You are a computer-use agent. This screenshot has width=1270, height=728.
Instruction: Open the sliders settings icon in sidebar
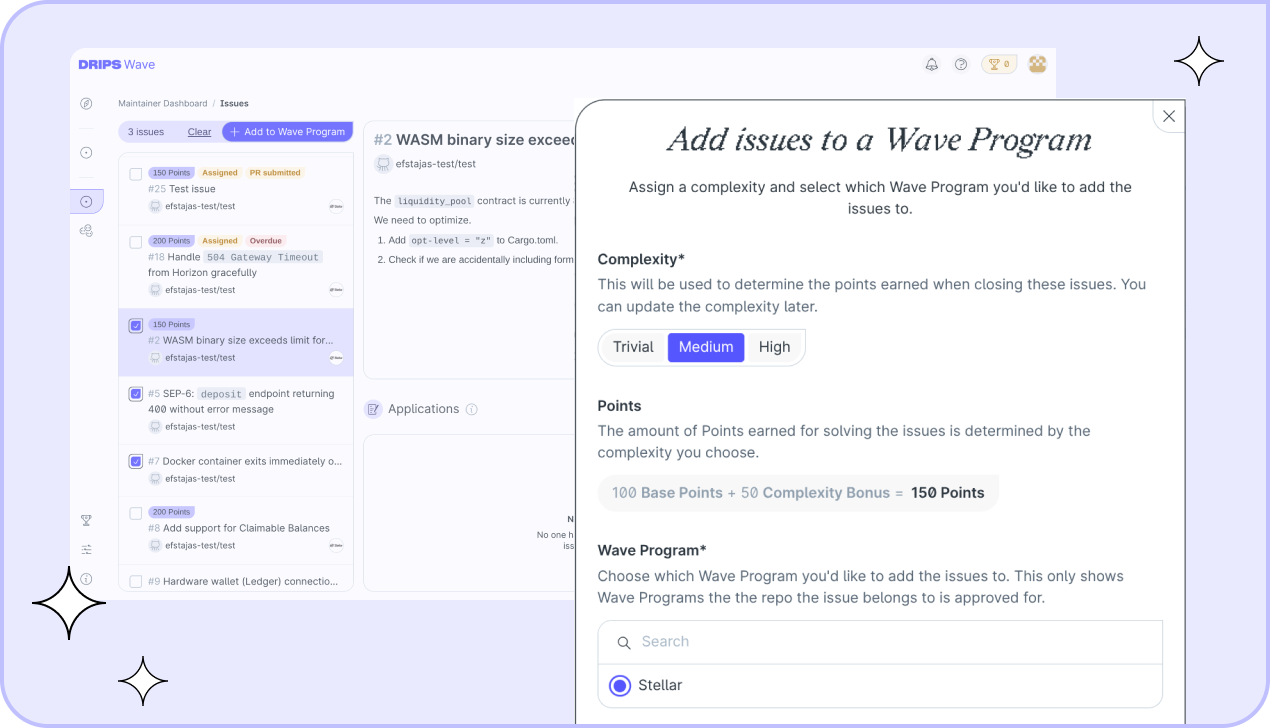coord(86,549)
